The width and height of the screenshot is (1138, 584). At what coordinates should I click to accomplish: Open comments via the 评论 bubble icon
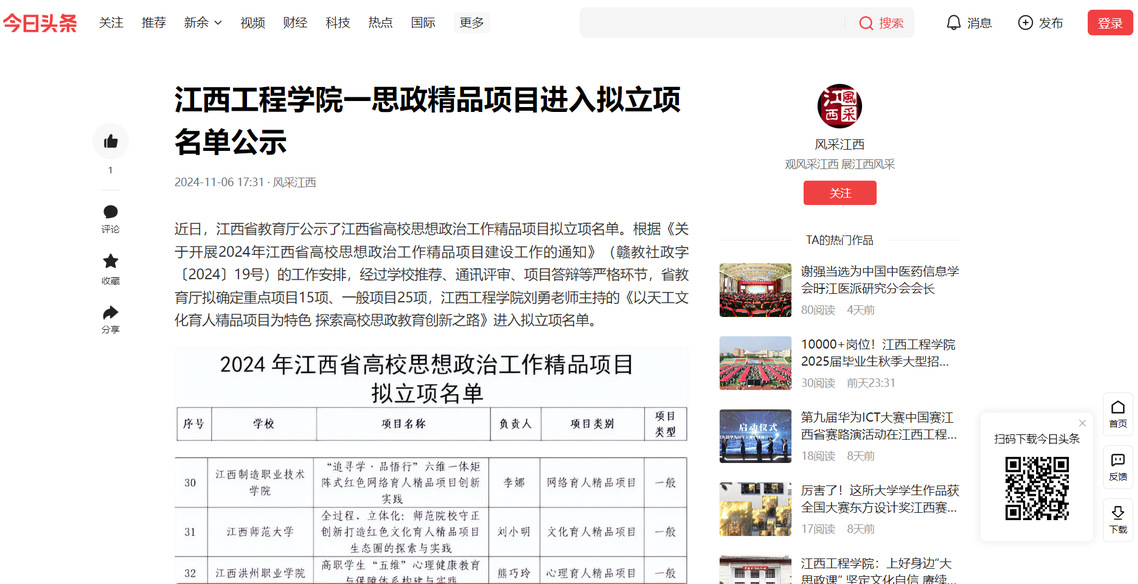click(x=110, y=212)
